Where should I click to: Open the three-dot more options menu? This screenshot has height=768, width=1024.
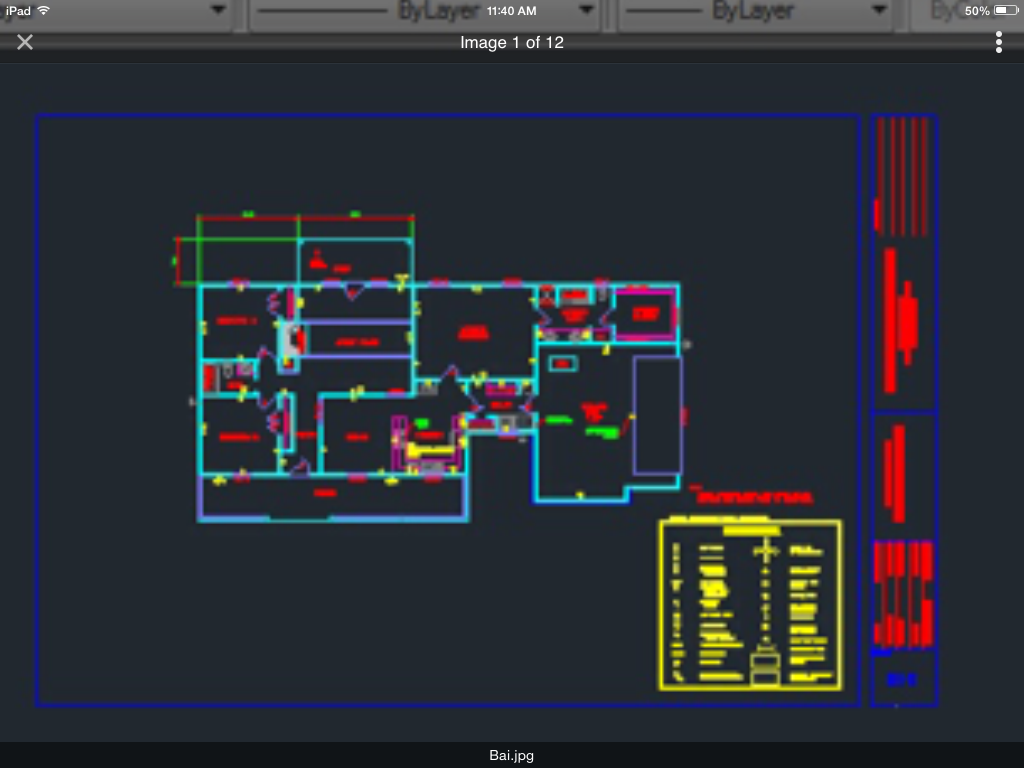click(x=998, y=42)
